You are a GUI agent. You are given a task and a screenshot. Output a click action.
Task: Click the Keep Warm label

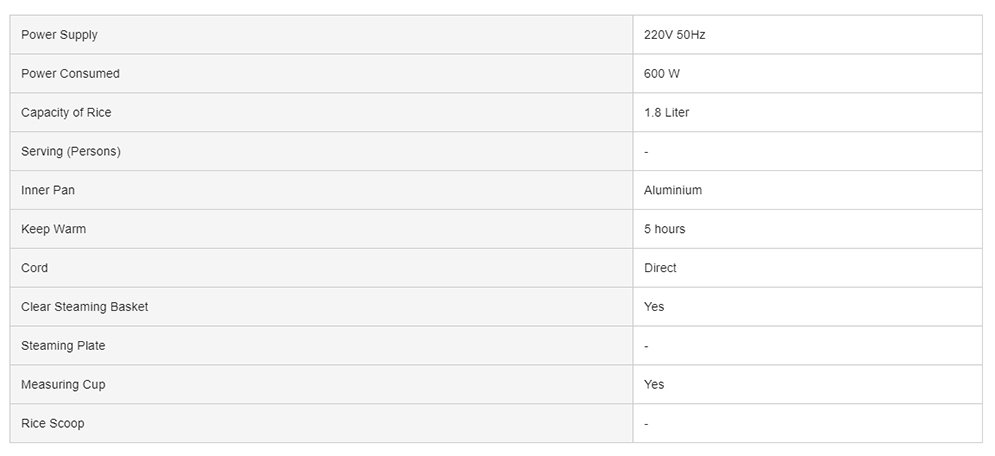point(53,229)
